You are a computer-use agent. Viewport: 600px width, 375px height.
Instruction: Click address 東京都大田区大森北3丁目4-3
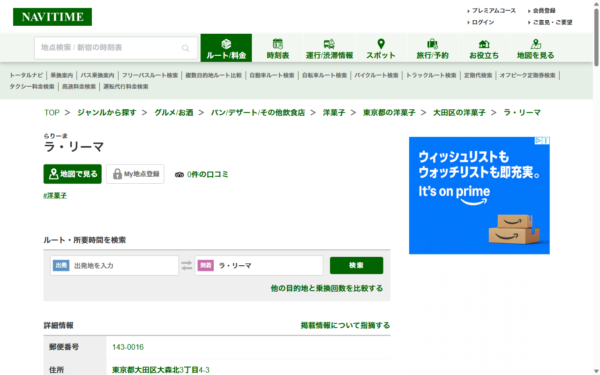[x=161, y=370]
